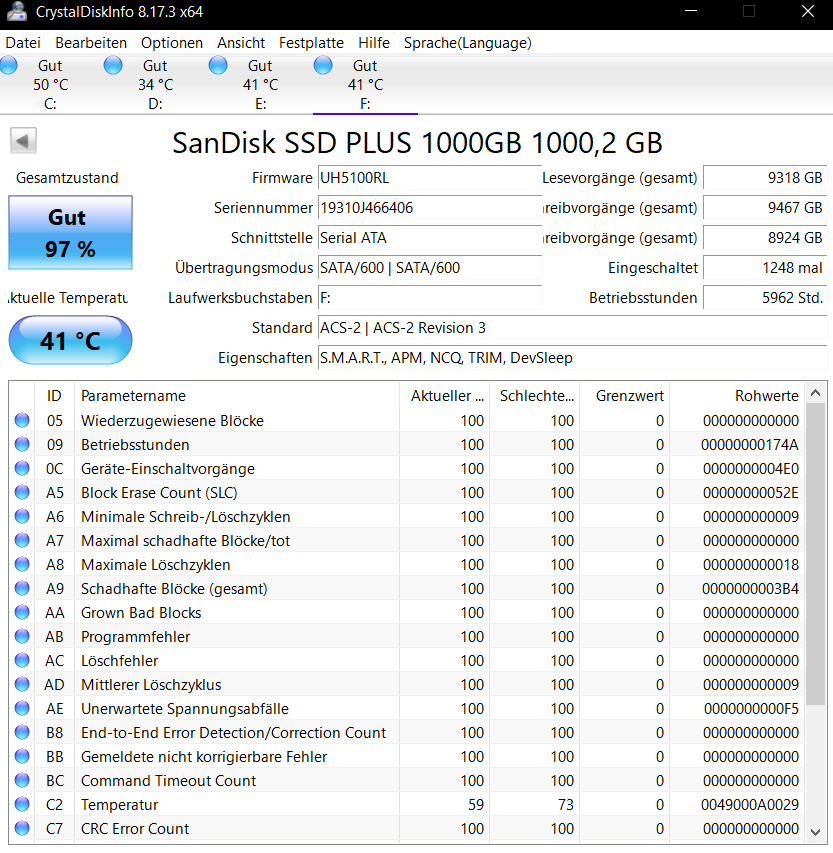The width and height of the screenshot is (833, 853).
Task: Click status orb for CRC Error Count
Action: [x=22, y=828]
